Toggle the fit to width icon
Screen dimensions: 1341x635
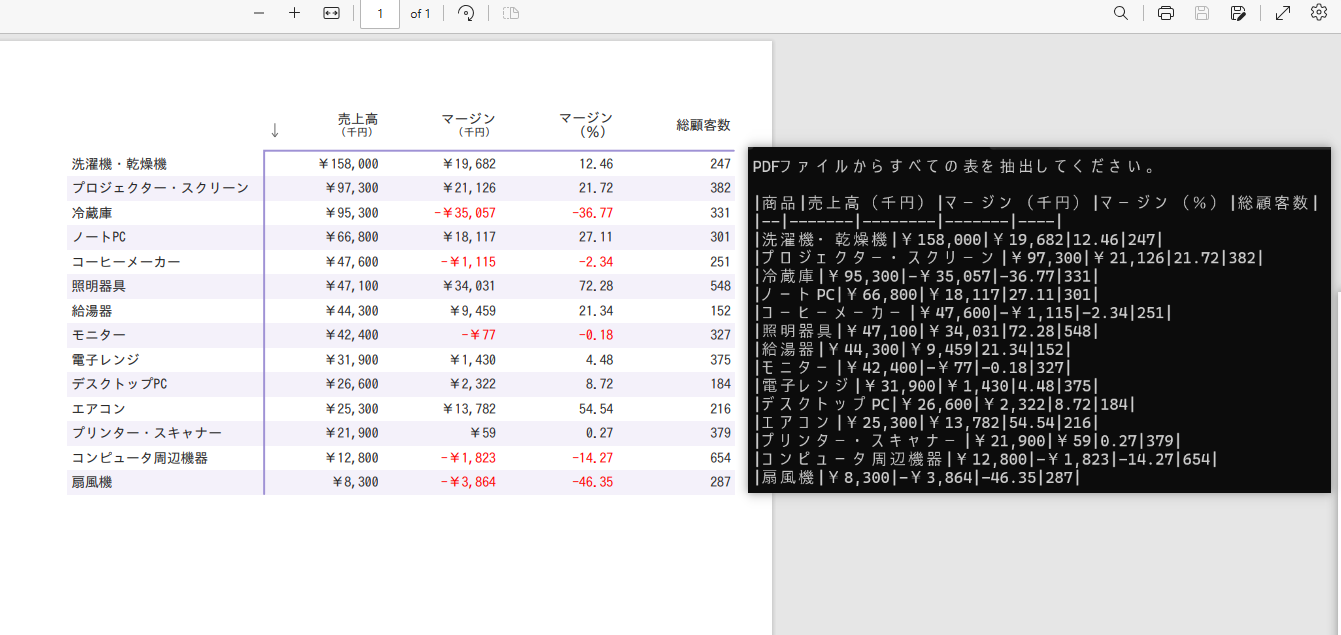(x=332, y=13)
